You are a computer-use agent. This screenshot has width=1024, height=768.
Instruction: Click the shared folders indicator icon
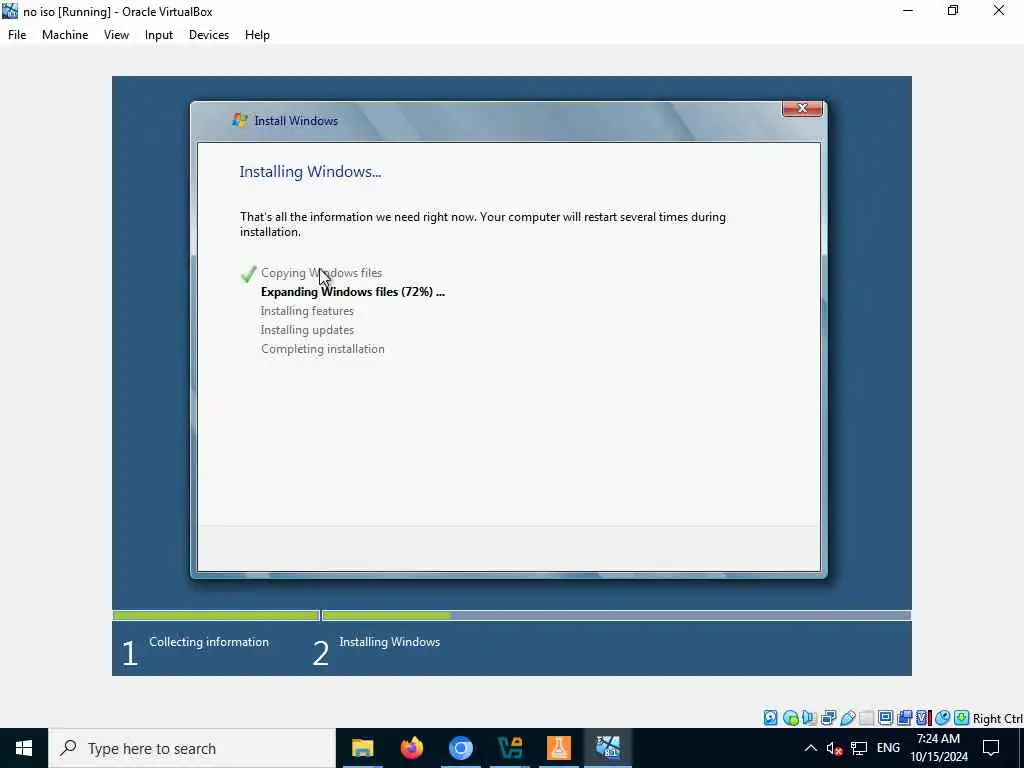pyautogui.click(x=867, y=718)
